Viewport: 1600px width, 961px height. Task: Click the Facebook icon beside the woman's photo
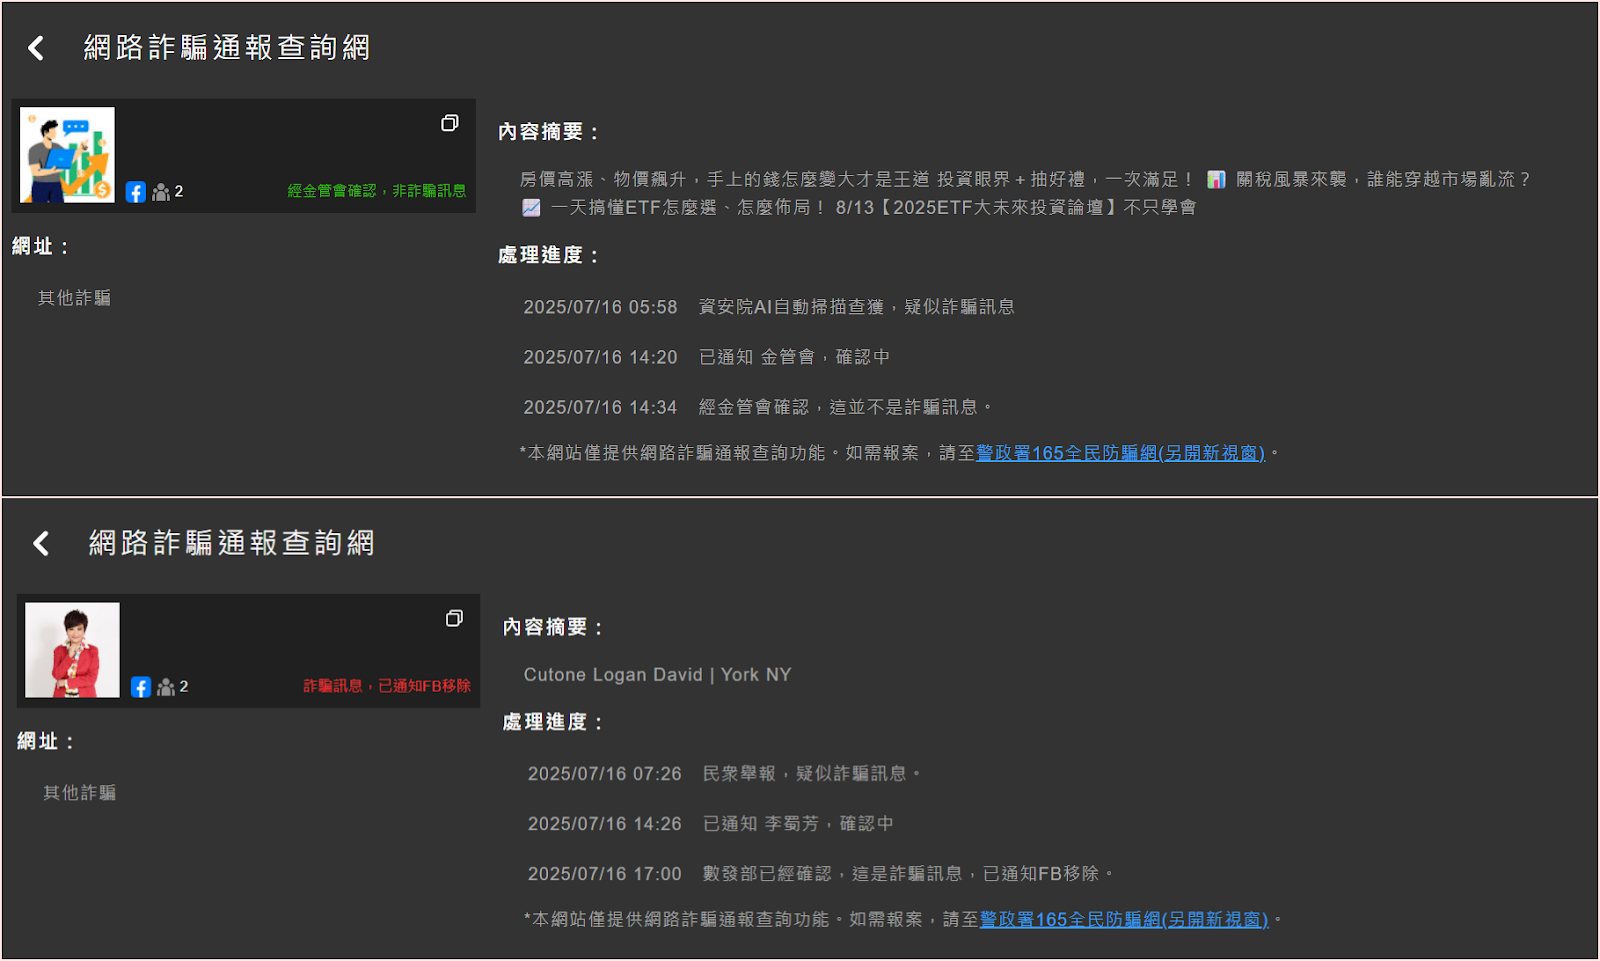click(141, 687)
